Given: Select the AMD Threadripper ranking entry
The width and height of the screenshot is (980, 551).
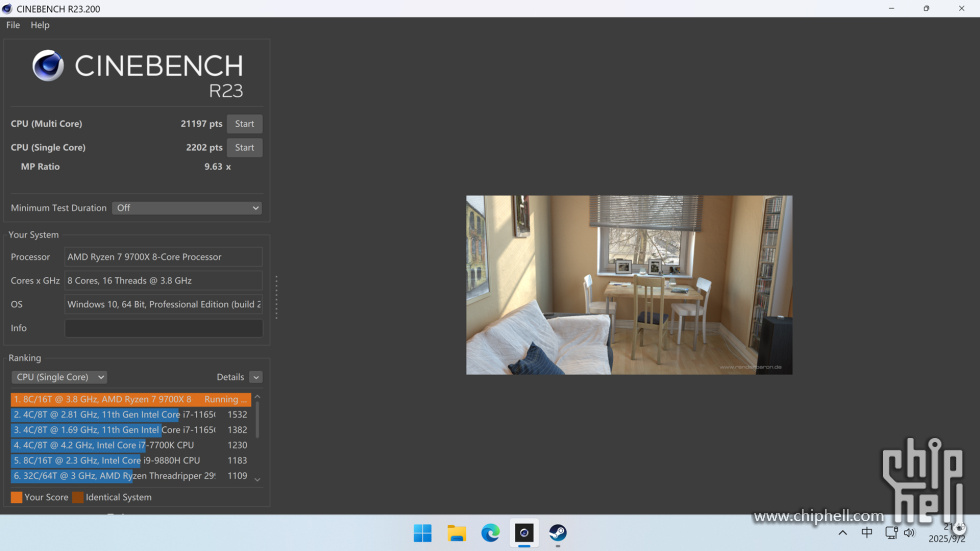Looking at the screenshot, I should 131,475.
